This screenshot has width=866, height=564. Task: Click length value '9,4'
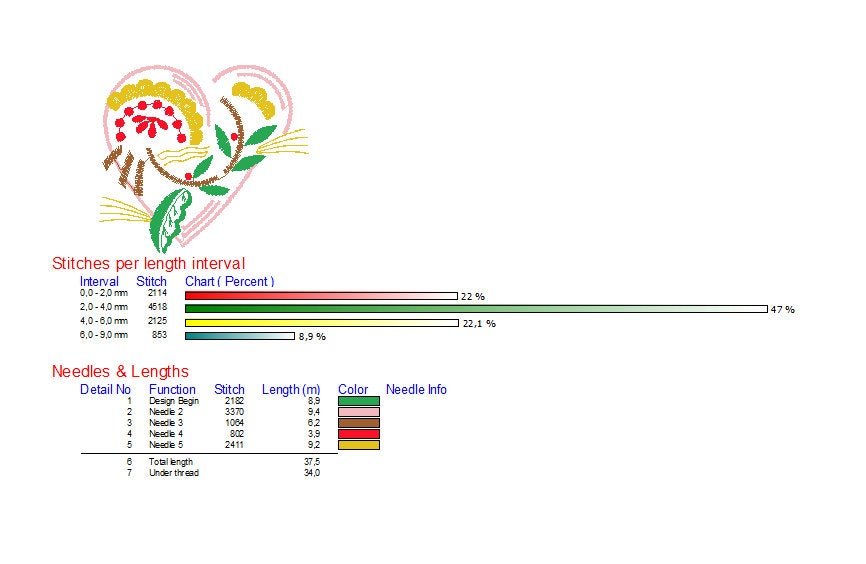(314, 412)
